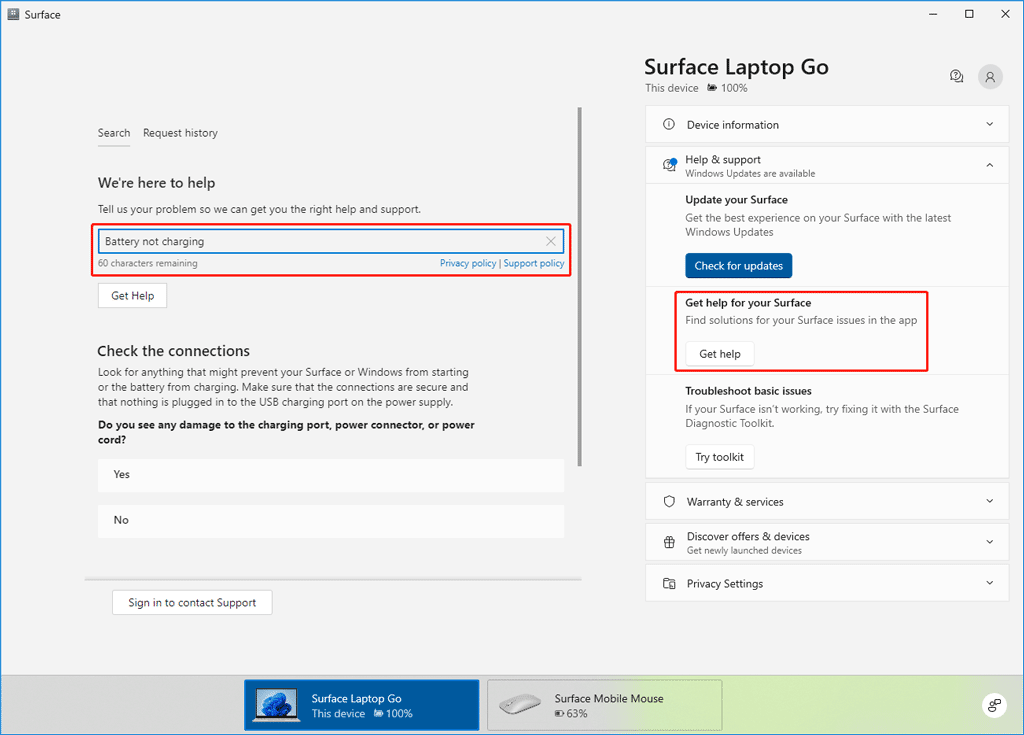
Task: Click the Get Help button under search box
Action: (x=133, y=295)
